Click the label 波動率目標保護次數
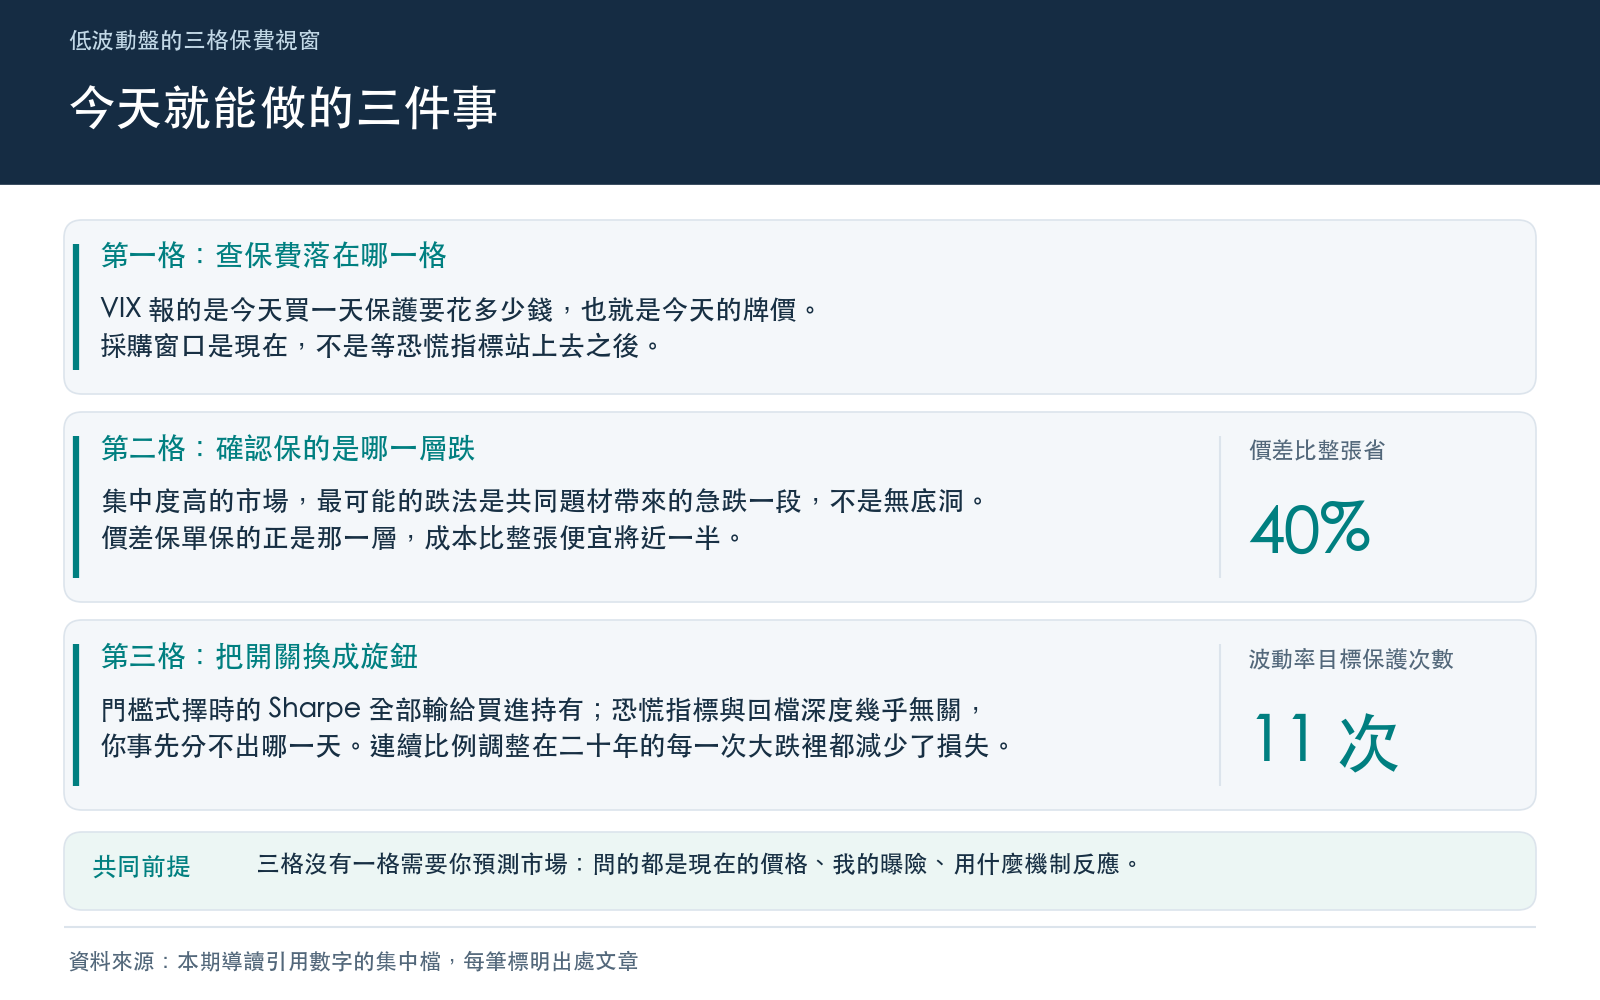Image resolution: width=1600 pixels, height=1000 pixels. [x=1351, y=660]
